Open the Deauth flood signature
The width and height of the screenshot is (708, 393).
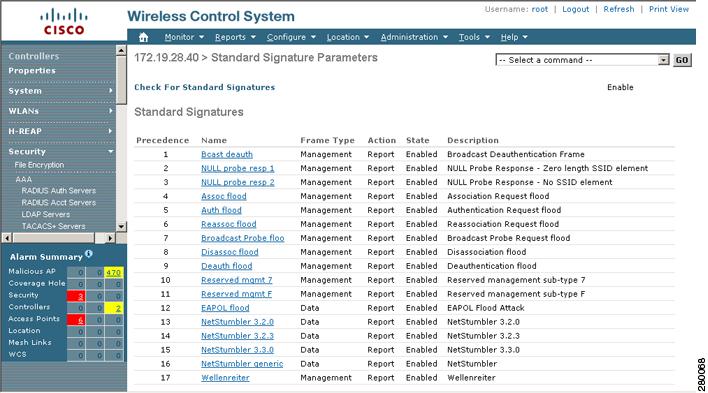pos(227,266)
